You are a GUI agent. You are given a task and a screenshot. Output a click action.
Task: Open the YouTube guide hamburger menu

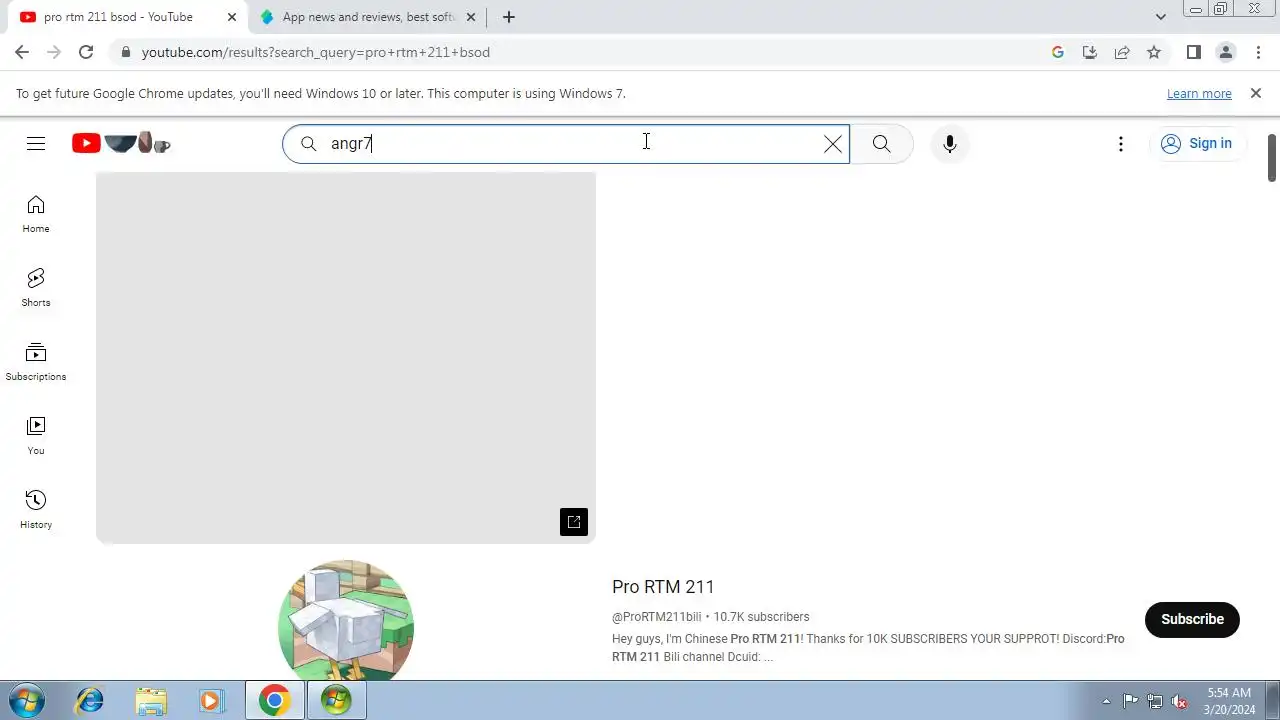36,144
